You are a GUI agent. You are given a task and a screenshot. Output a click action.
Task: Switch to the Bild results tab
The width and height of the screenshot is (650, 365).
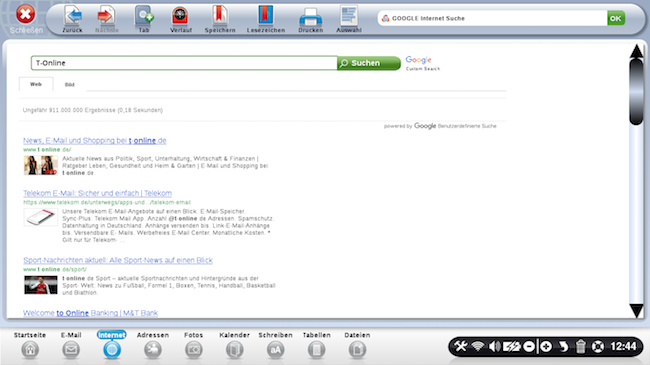point(70,85)
